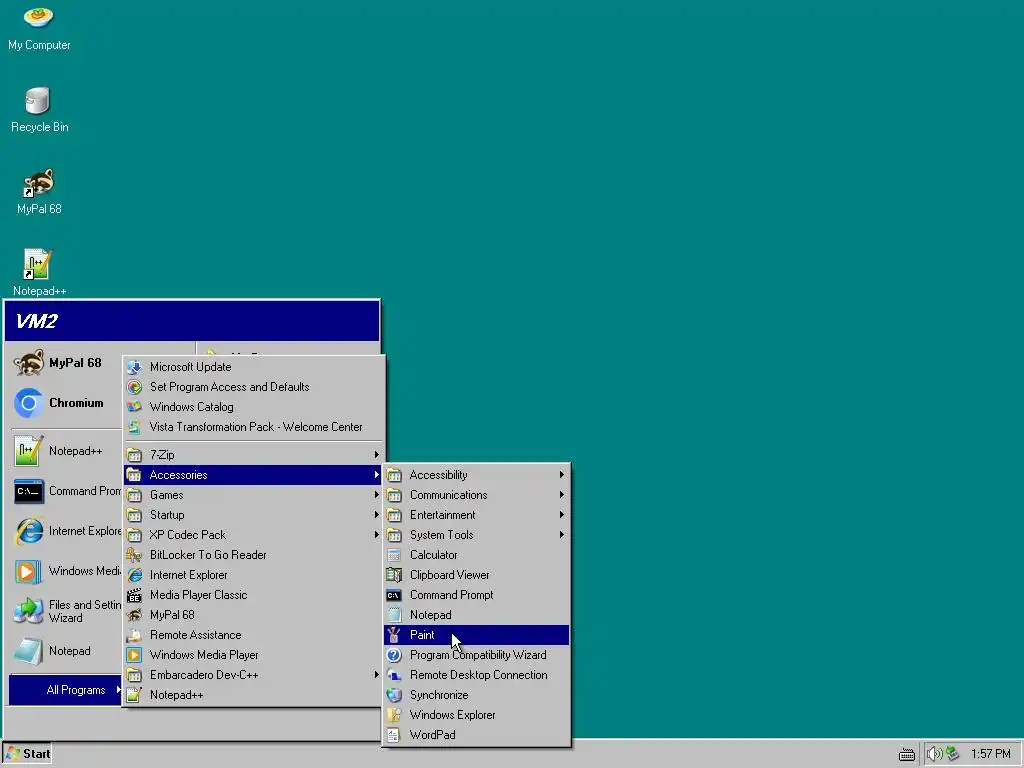Image resolution: width=1024 pixels, height=768 pixels.
Task: Click the Microsoft Update icon
Action: click(x=135, y=367)
